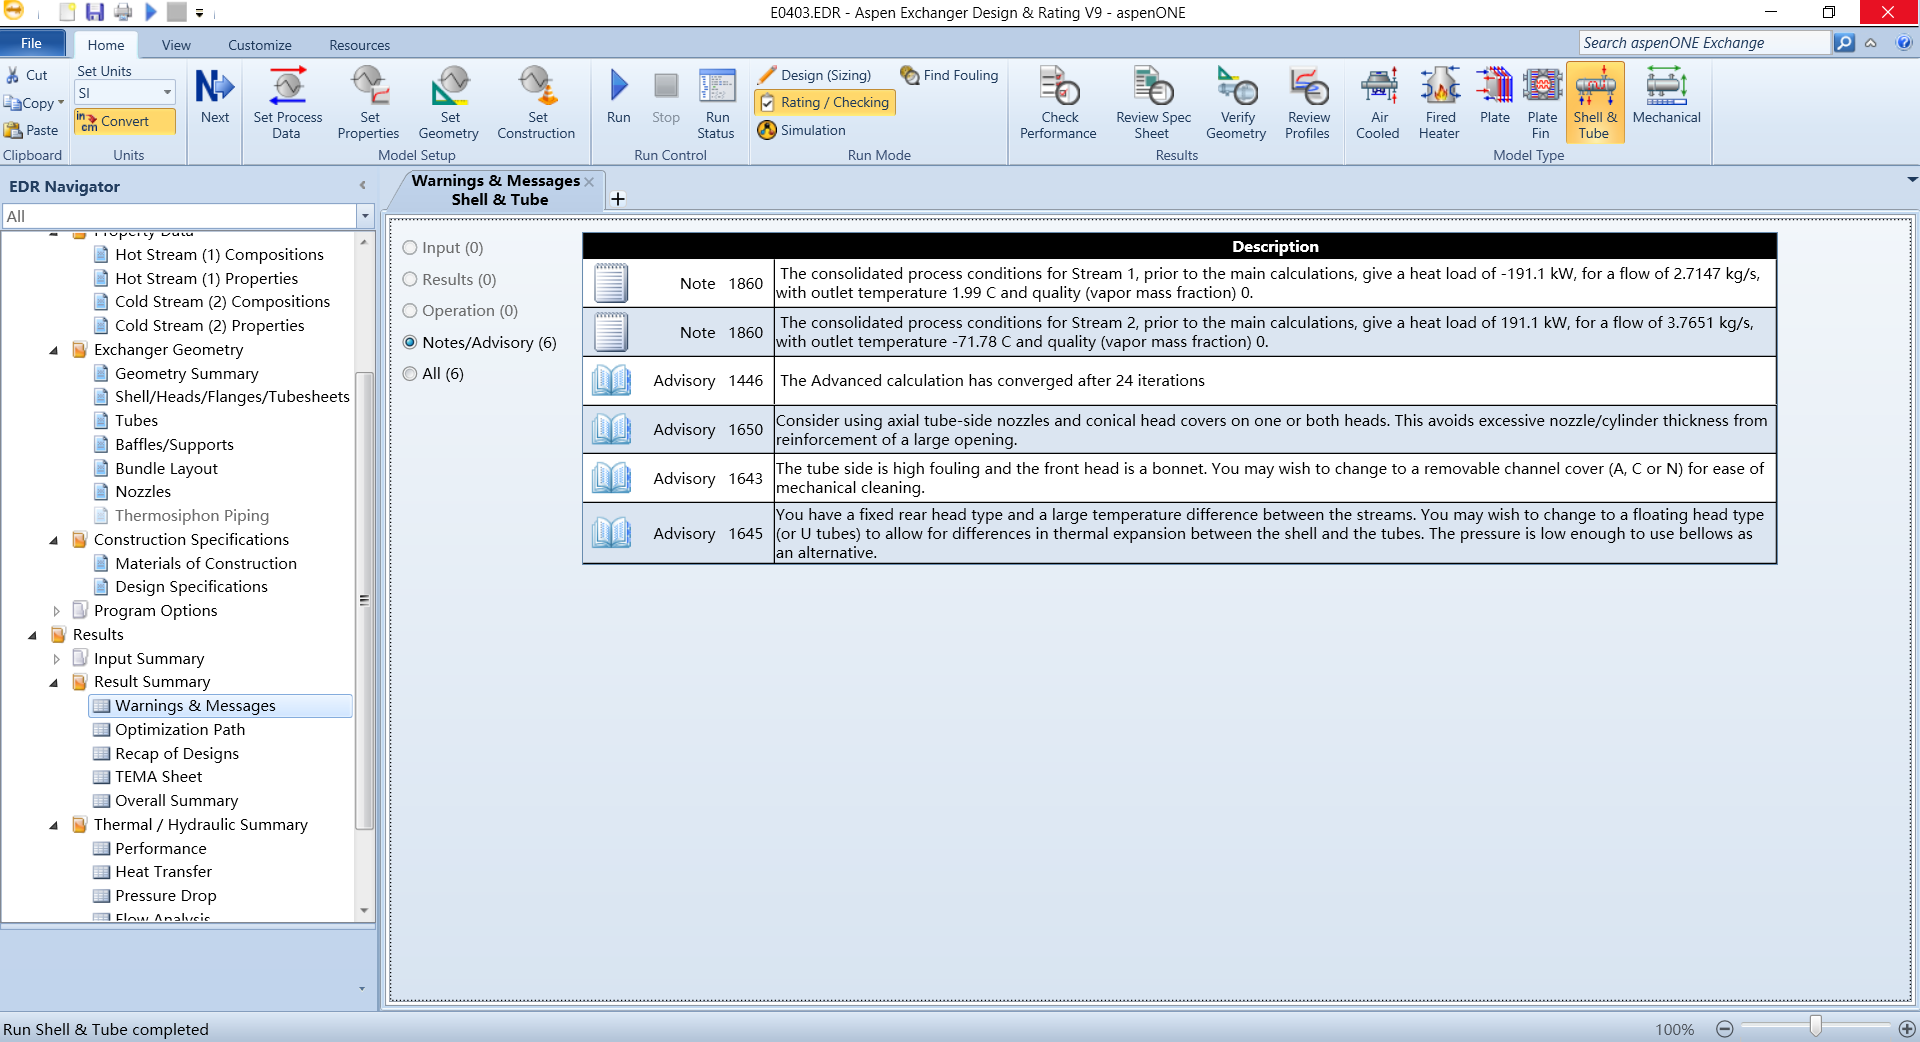
Task: Toggle Rating / Checking run mode
Action: tap(824, 102)
